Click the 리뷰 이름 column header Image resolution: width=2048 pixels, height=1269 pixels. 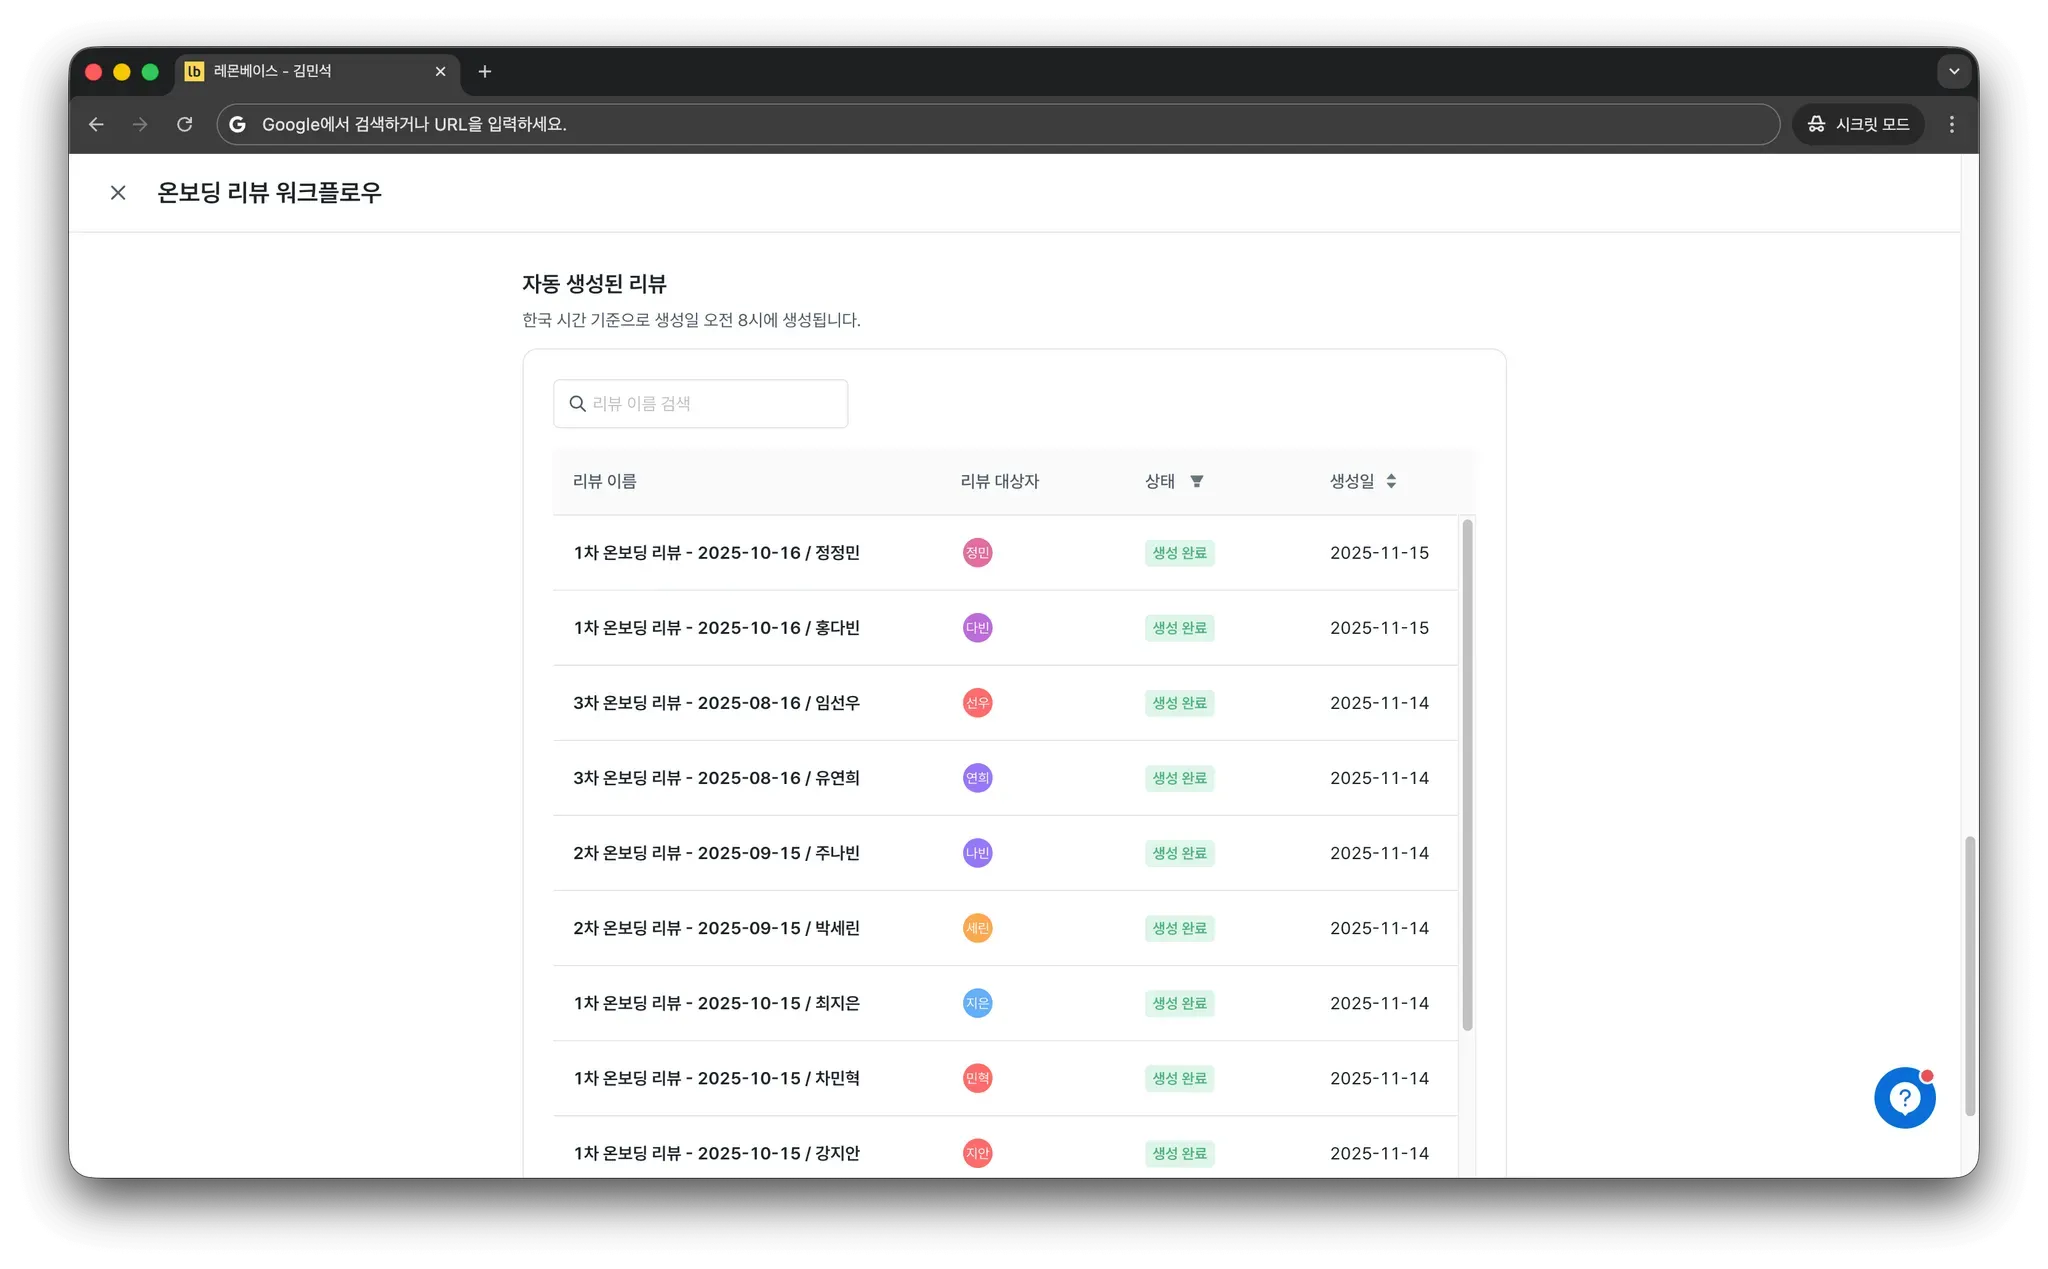(604, 482)
